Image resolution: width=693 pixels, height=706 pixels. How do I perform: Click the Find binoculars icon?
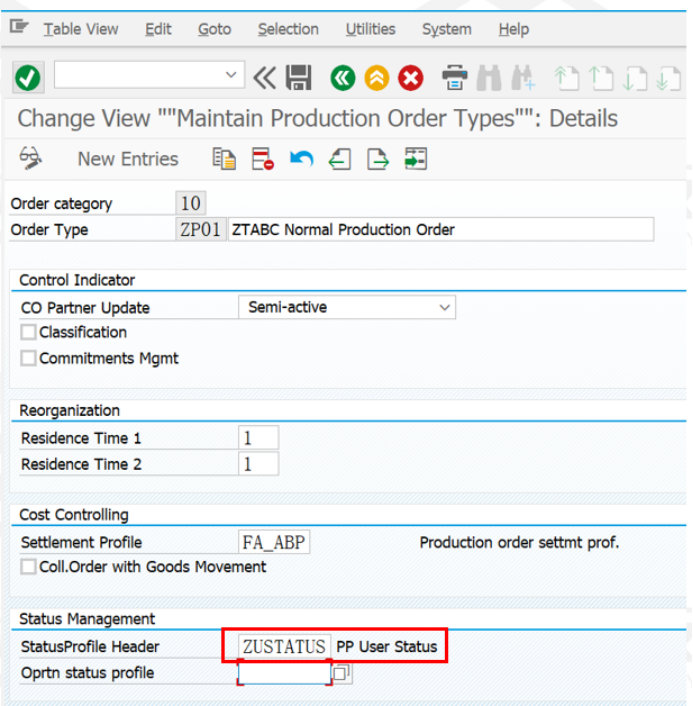coord(489,78)
